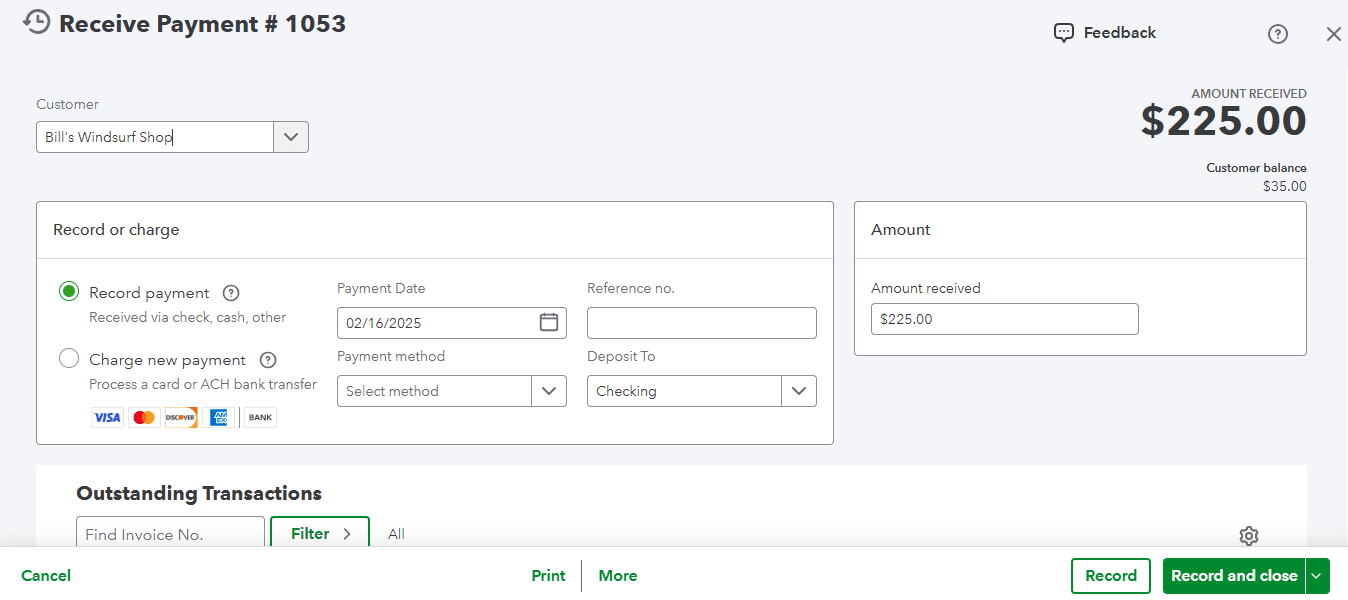Open the Payment Date calendar picker icon
Screen dimensions: 1348x600
(548, 322)
